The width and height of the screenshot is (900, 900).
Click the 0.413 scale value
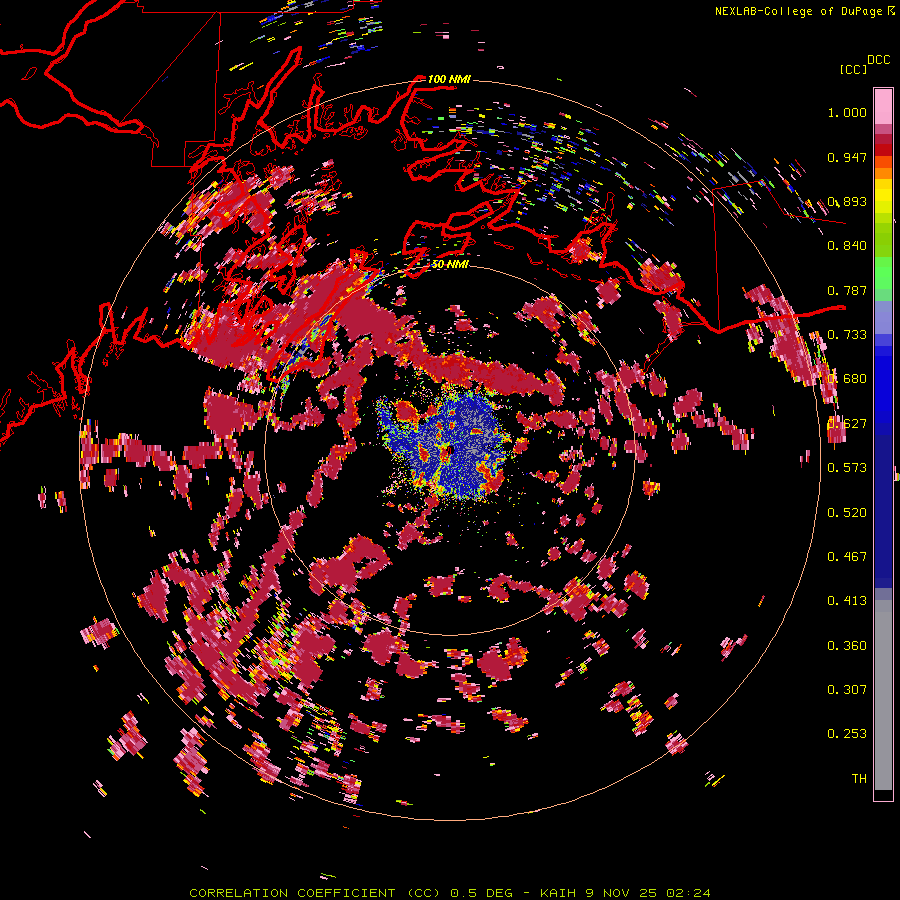click(x=847, y=601)
